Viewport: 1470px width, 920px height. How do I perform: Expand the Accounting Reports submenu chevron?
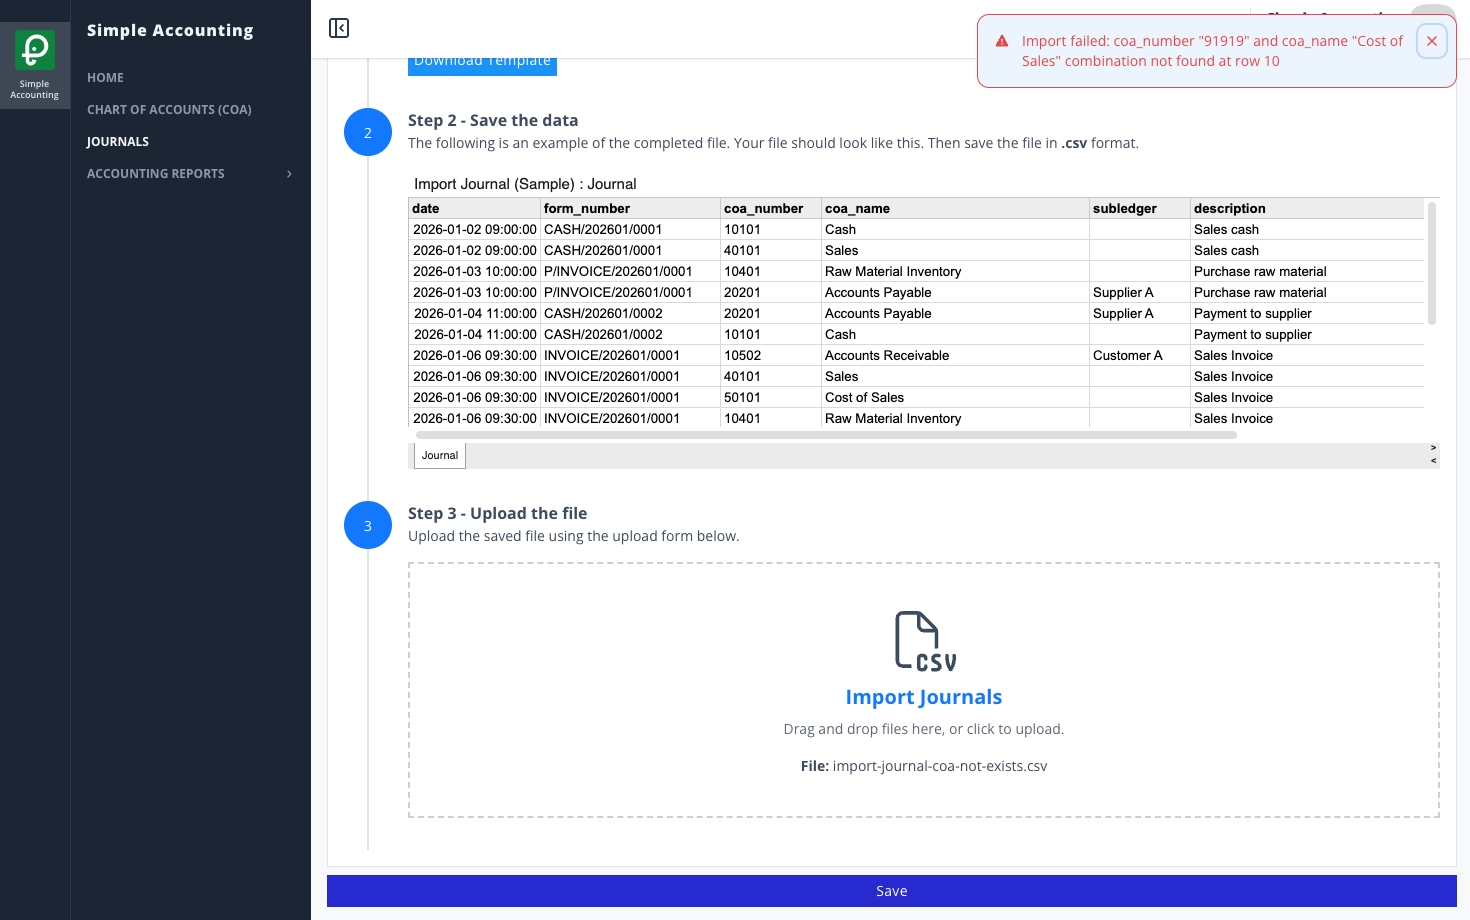(x=289, y=174)
